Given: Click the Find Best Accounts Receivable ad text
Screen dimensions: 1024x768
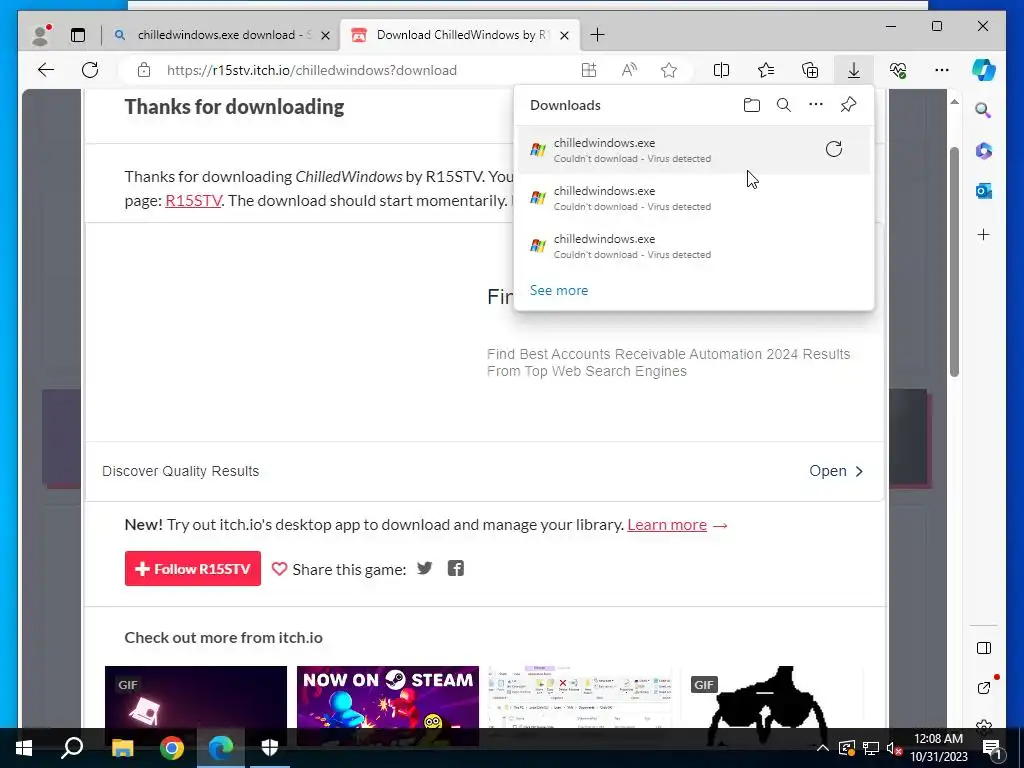Looking at the screenshot, I should pos(668,362).
